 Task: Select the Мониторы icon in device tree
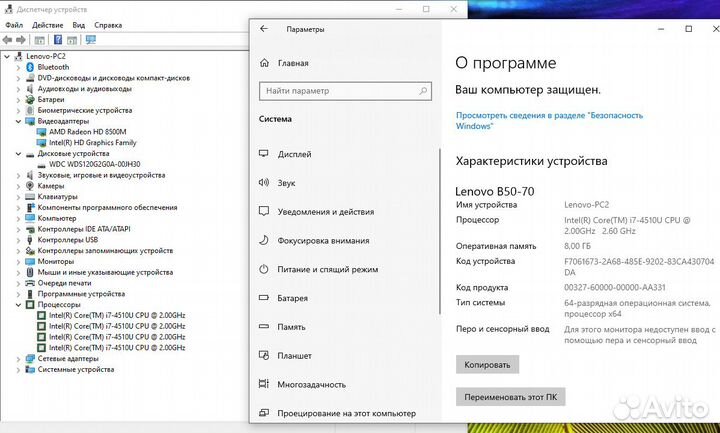[x=30, y=261]
